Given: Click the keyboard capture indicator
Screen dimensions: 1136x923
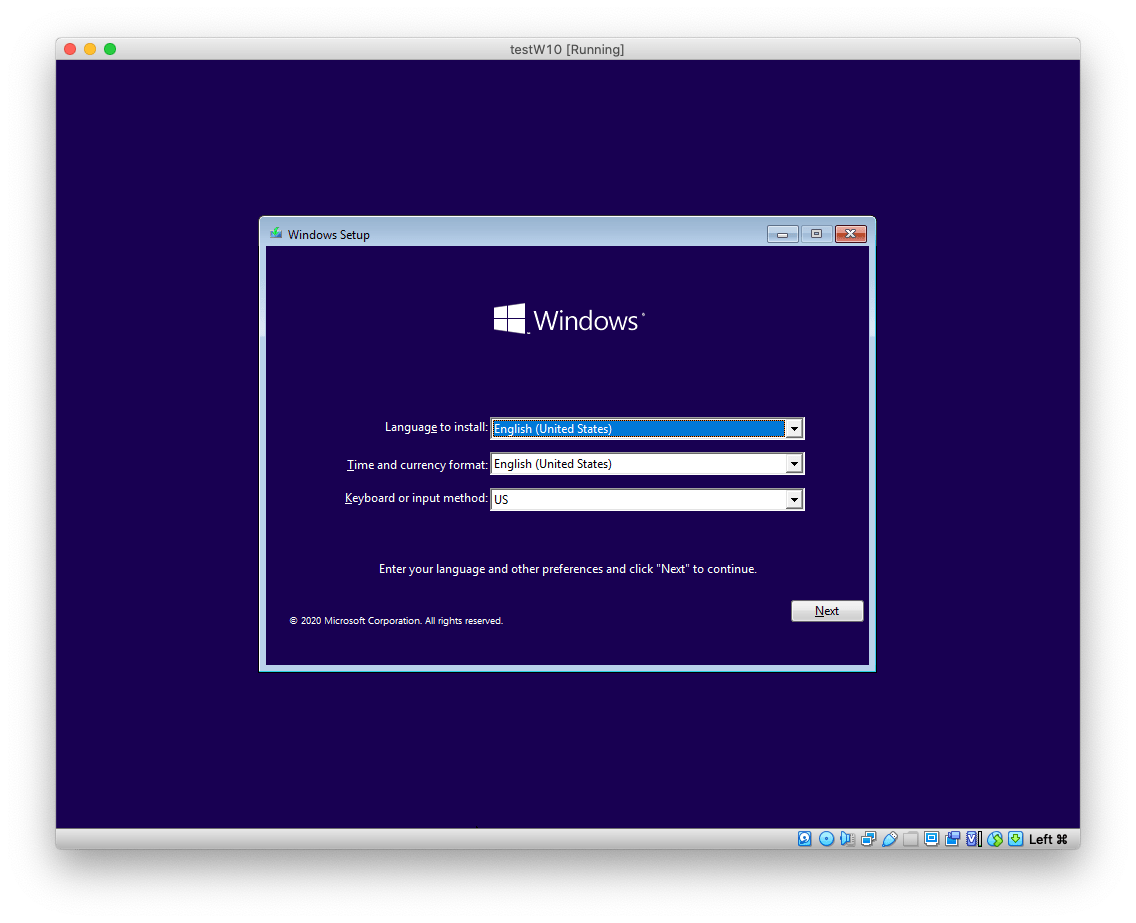Looking at the screenshot, I should point(1015,839).
